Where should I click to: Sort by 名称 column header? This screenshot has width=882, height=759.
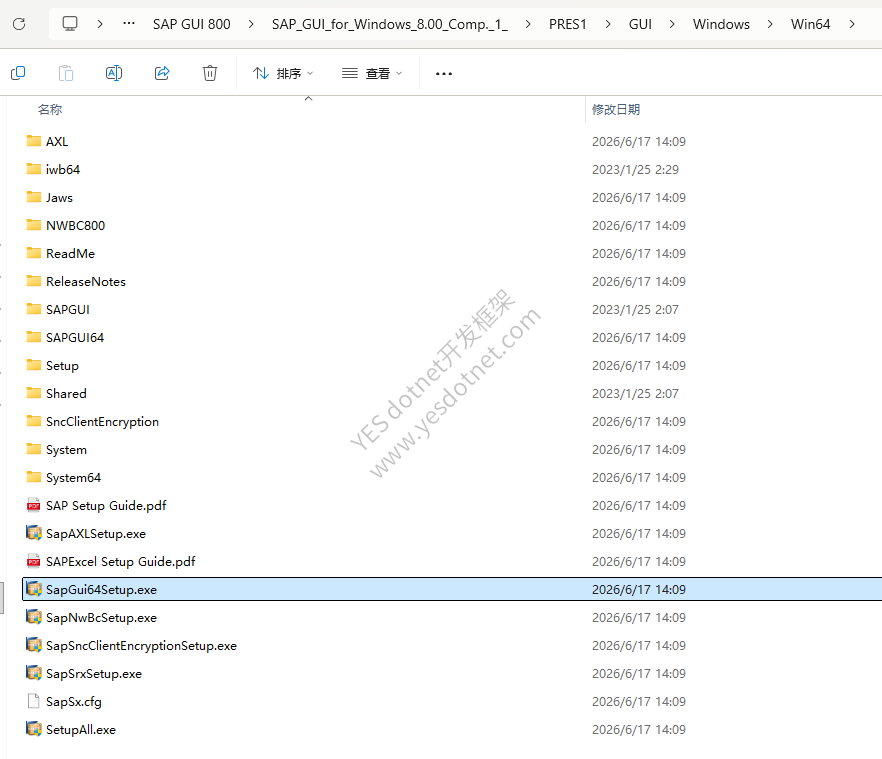pos(50,110)
